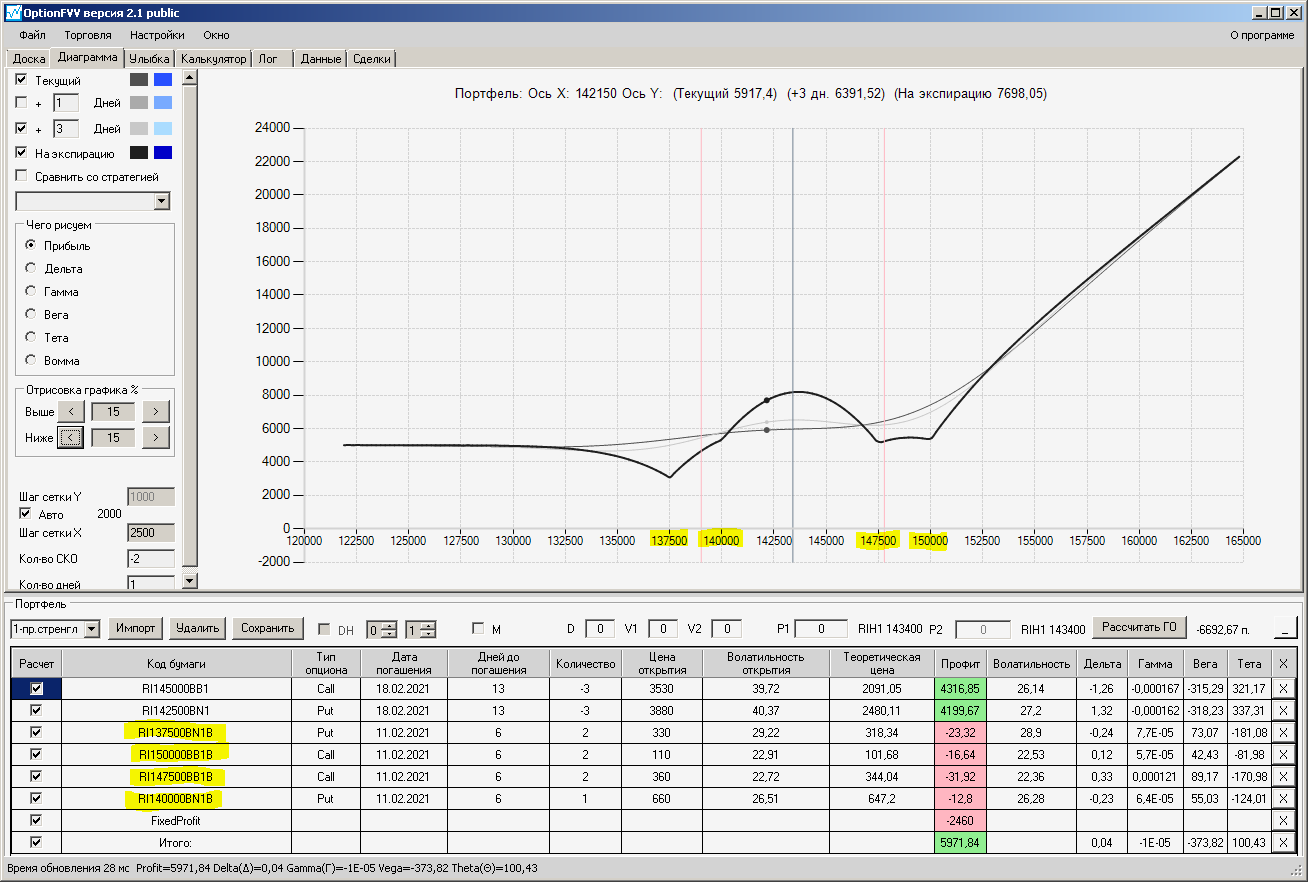Click the left panel scroll-down arrow
The image size is (1308, 882).
pyautogui.click(x=190, y=581)
